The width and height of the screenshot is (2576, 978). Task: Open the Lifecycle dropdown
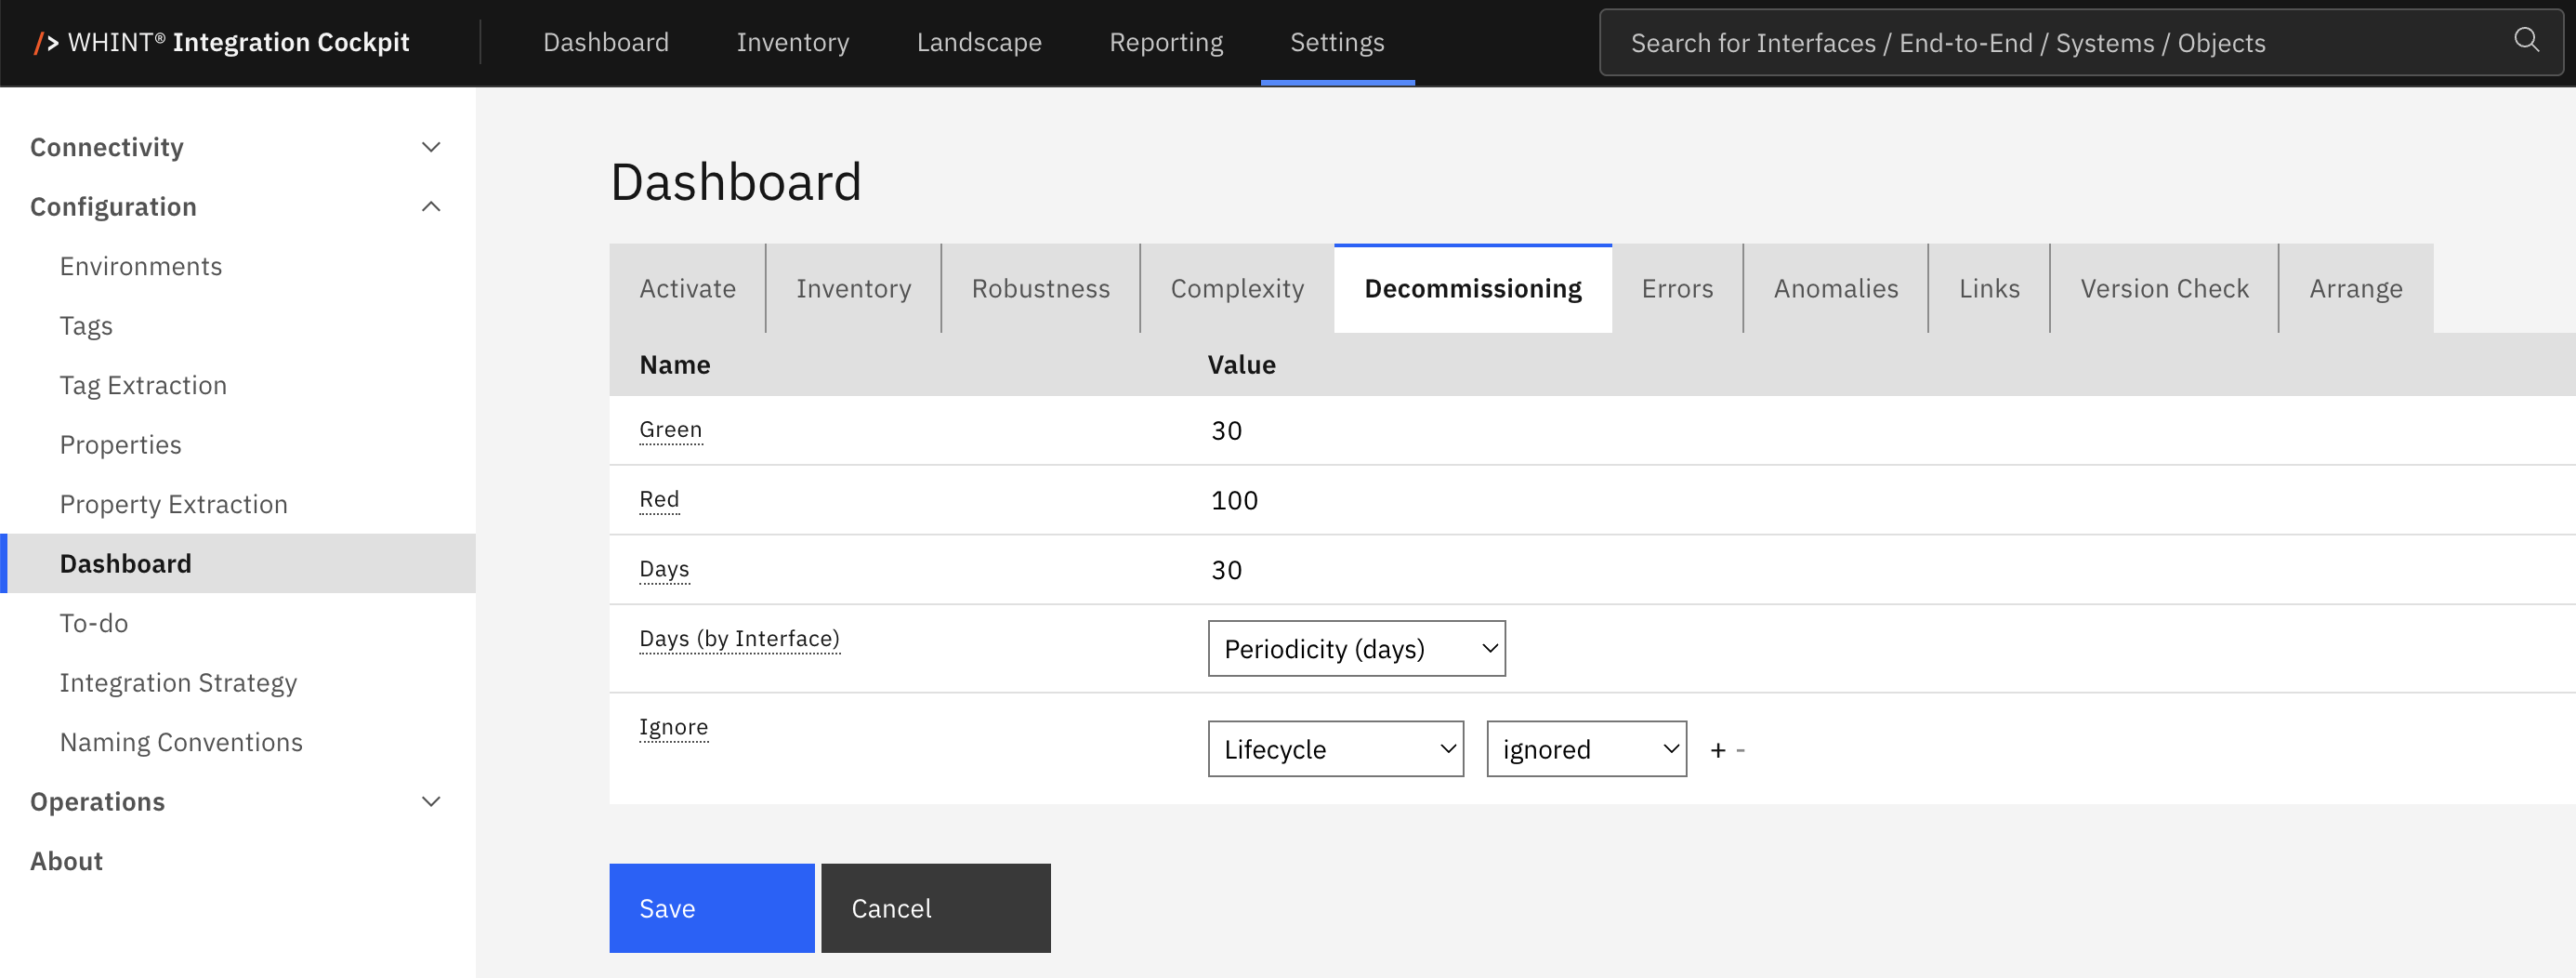tap(1335, 749)
